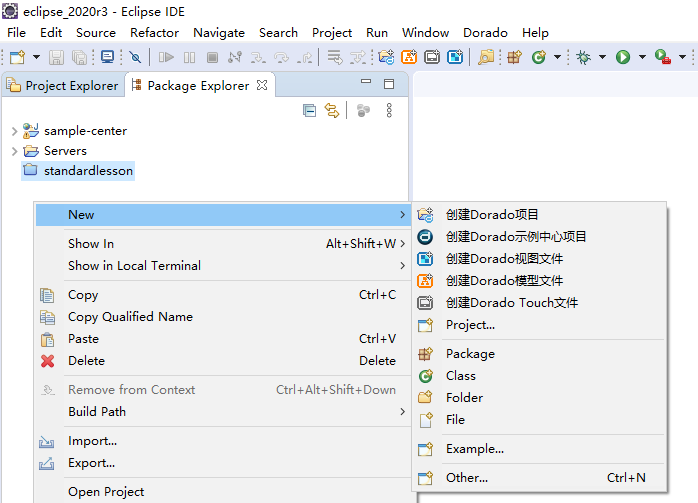Click the Drop to Frame icon
Image resolution: width=698 pixels, height=503 pixels.
[334, 57]
